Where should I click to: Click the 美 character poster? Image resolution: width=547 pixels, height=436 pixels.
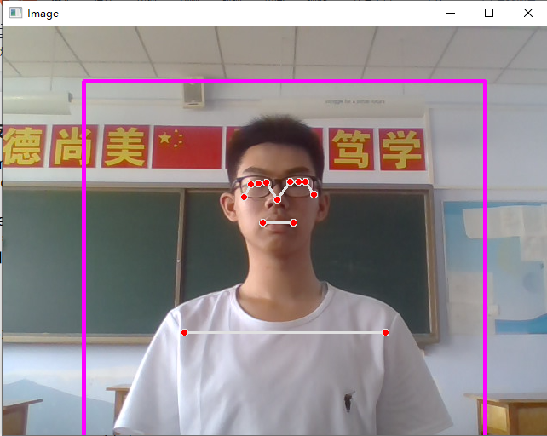(x=125, y=146)
